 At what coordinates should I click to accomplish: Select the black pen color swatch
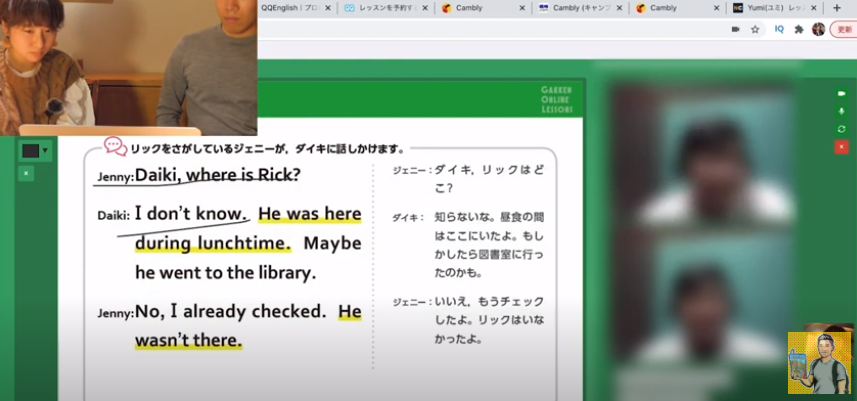[x=30, y=151]
